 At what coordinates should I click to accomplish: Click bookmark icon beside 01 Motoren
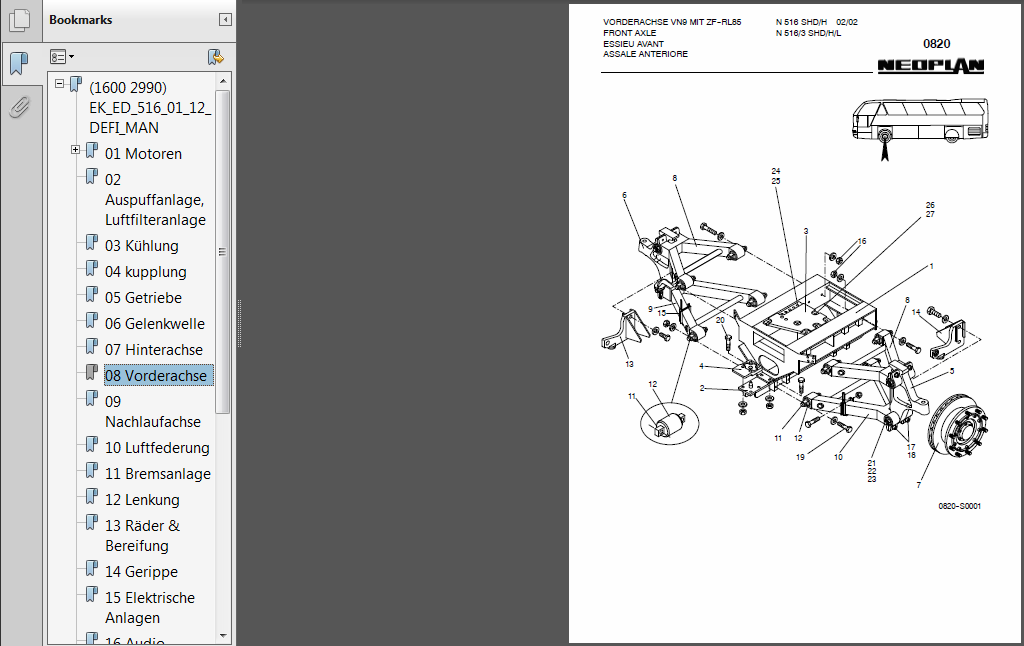91,151
